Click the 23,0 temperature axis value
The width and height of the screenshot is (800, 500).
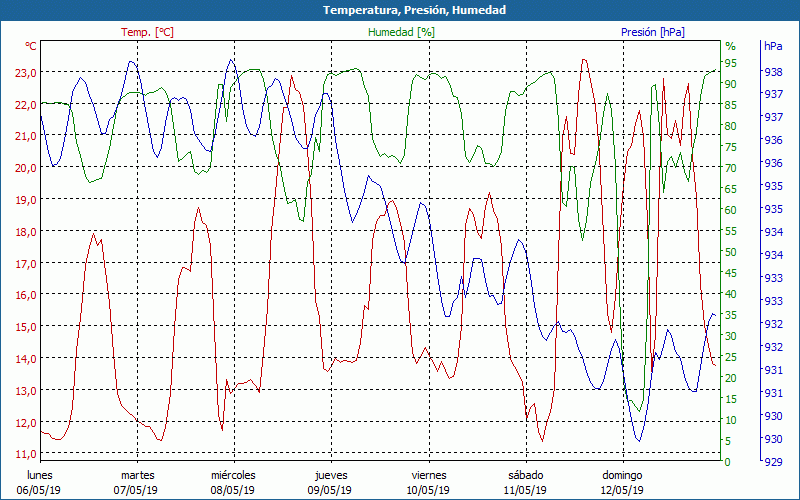tap(26, 72)
